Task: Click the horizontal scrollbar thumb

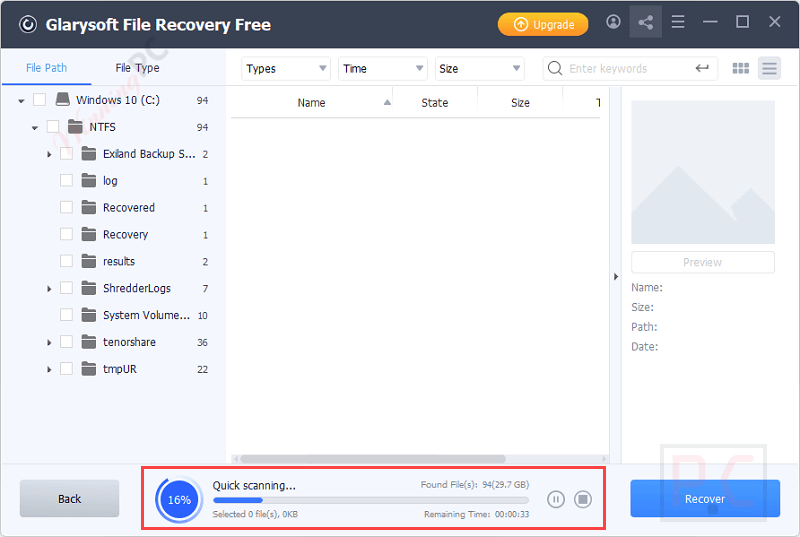Action: point(373,459)
